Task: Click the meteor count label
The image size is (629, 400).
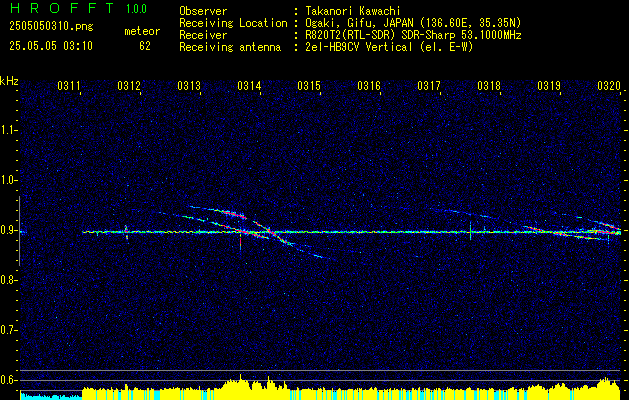Action: coord(142,31)
